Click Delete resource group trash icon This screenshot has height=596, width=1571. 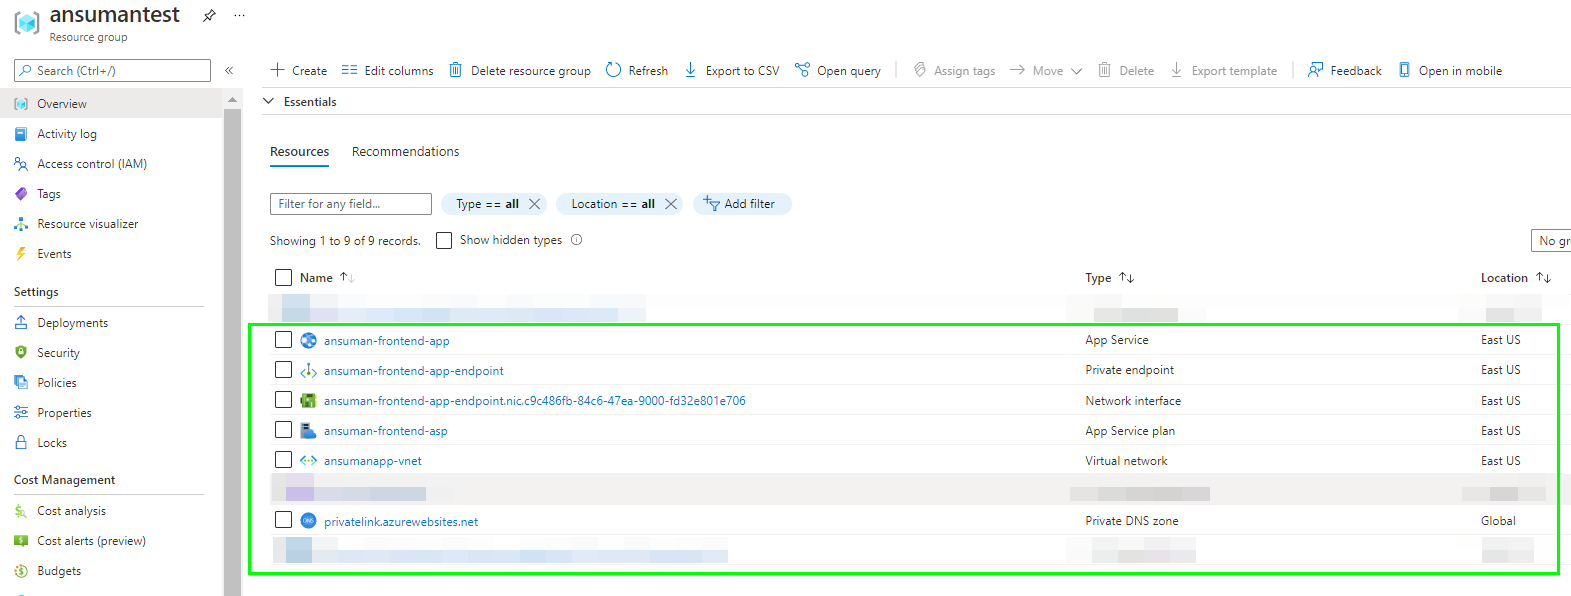pos(455,70)
